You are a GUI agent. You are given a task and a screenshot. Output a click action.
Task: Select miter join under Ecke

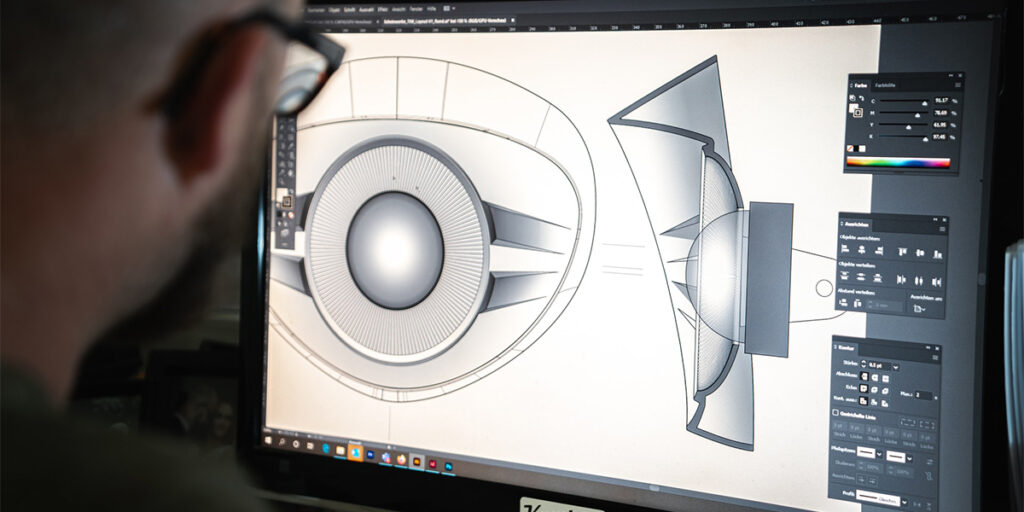[864, 388]
